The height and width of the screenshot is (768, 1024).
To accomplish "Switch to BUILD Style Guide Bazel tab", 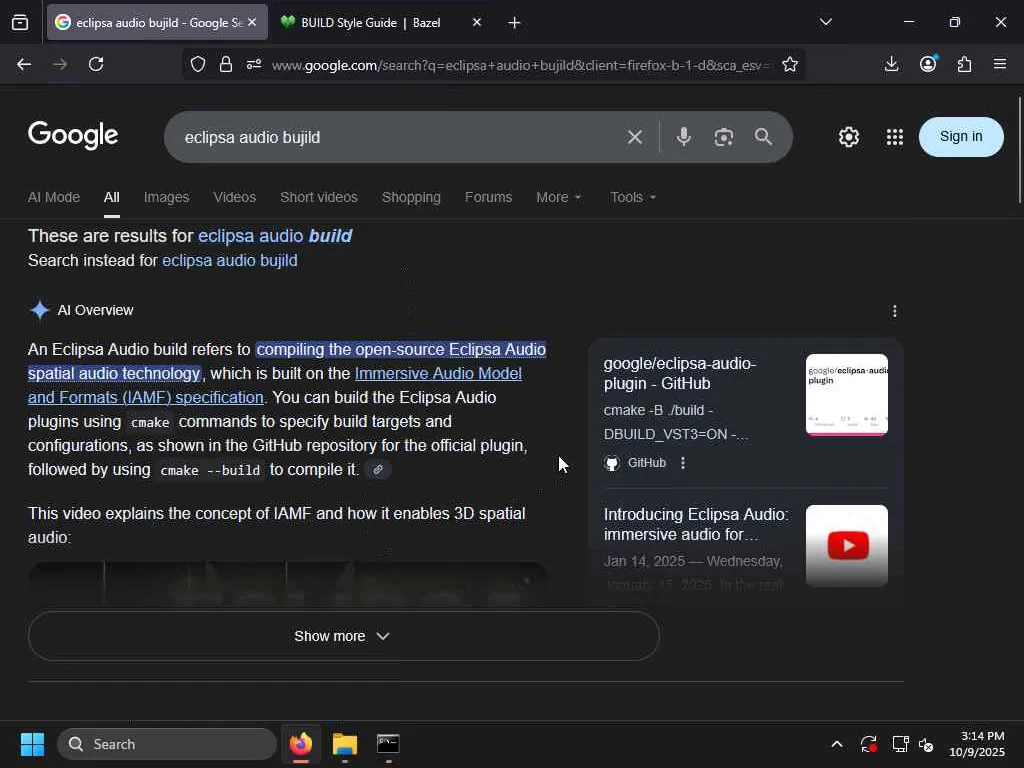I will point(370,23).
